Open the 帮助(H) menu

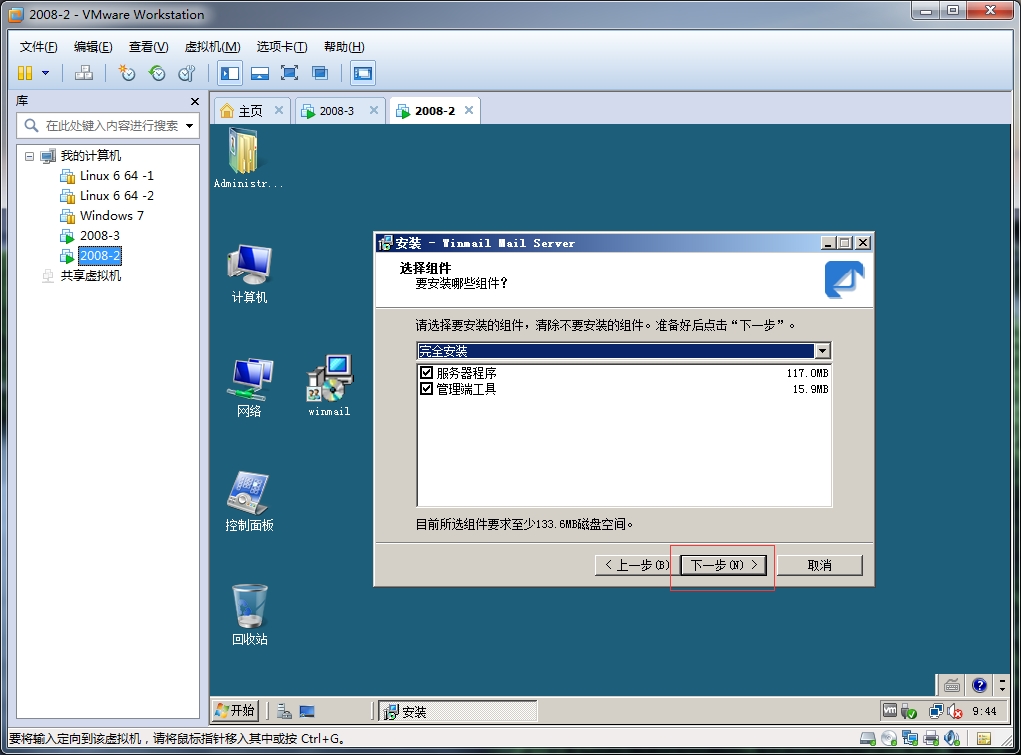coord(344,47)
